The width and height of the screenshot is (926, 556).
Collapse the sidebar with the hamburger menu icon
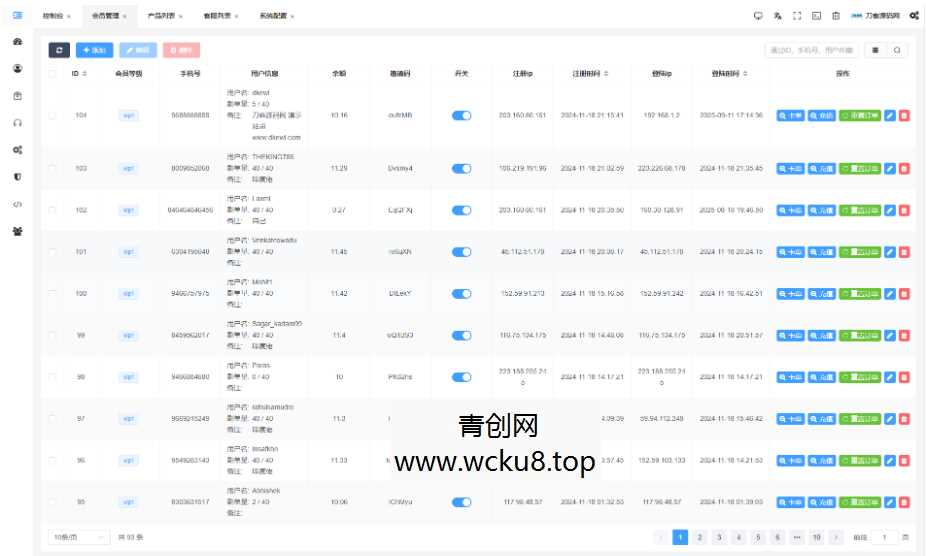pos(17,15)
